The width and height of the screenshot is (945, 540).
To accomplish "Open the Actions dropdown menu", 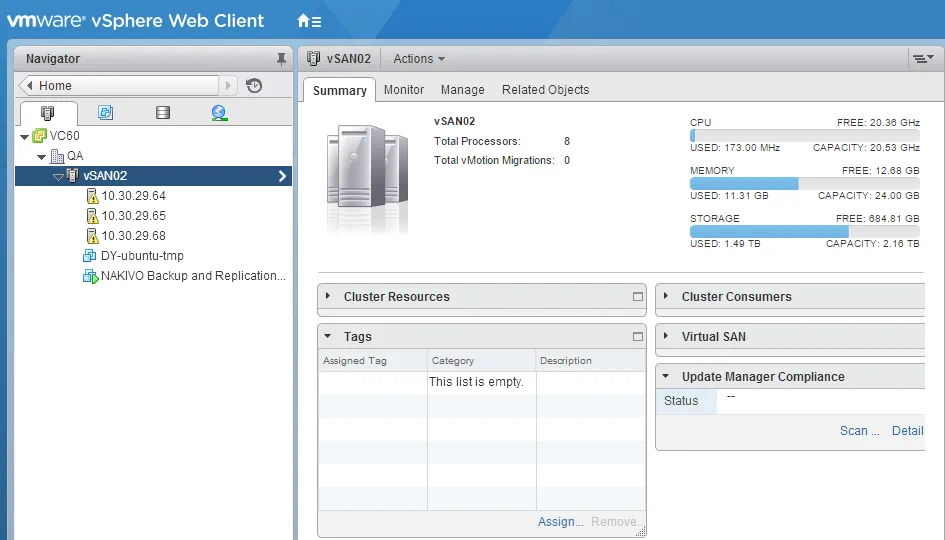I will pyautogui.click(x=419, y=59).
